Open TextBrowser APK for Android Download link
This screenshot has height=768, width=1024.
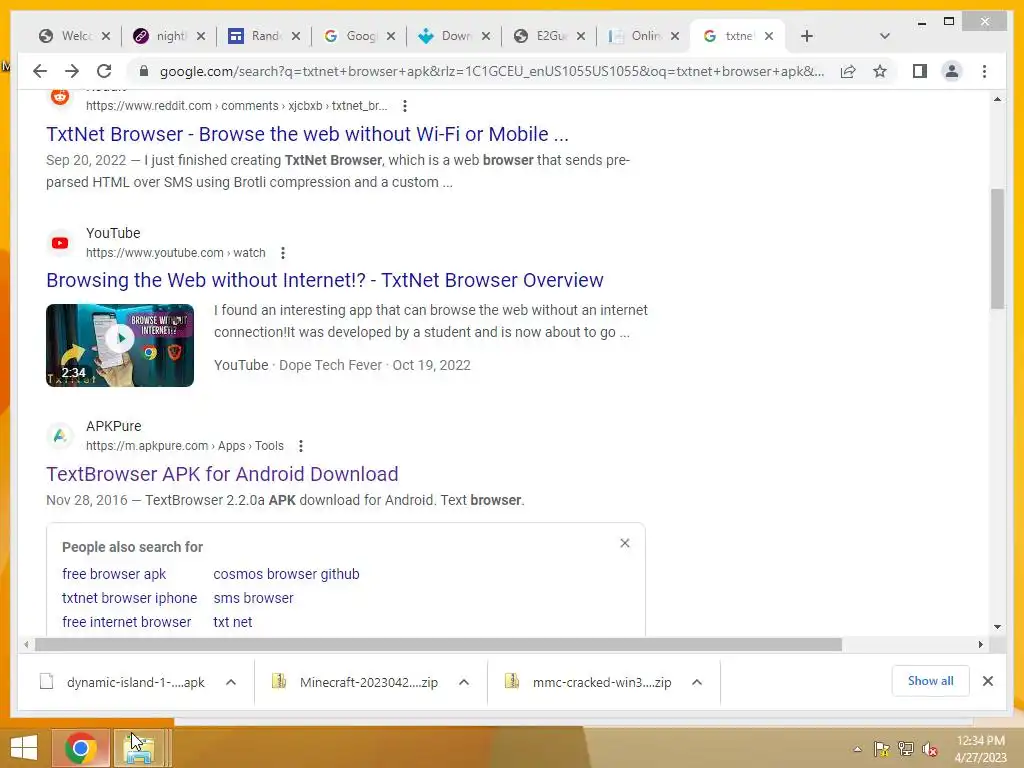(222, 474)
